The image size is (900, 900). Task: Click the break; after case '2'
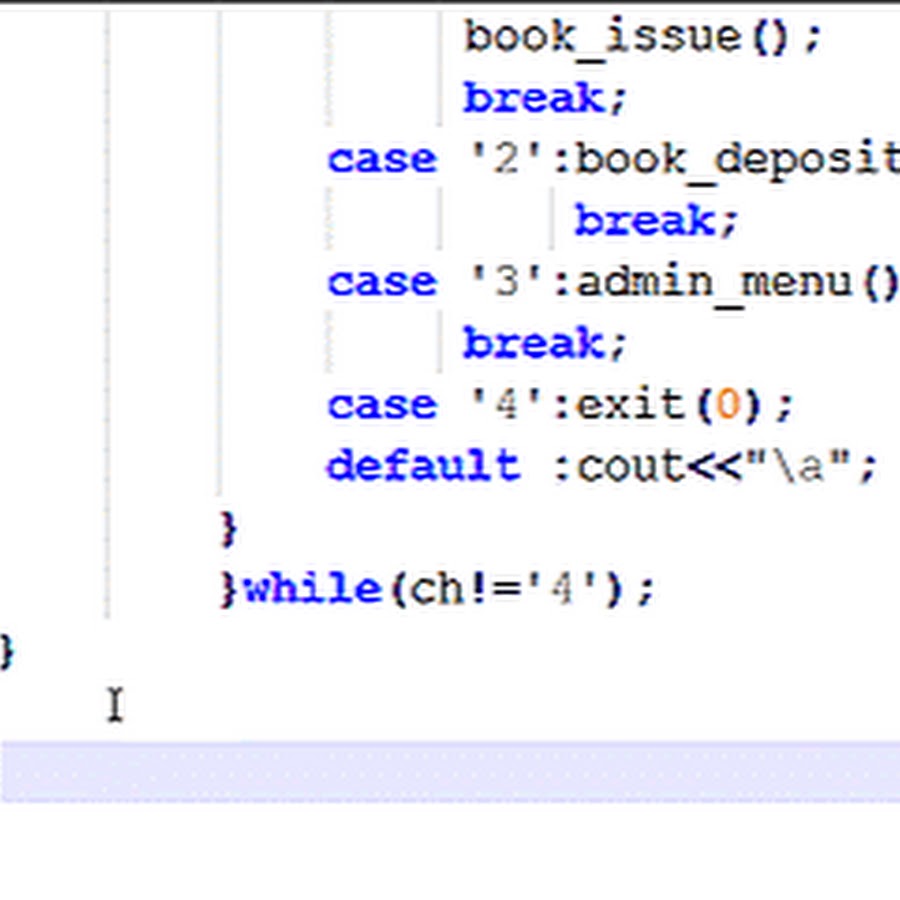[x=655, y=220]
